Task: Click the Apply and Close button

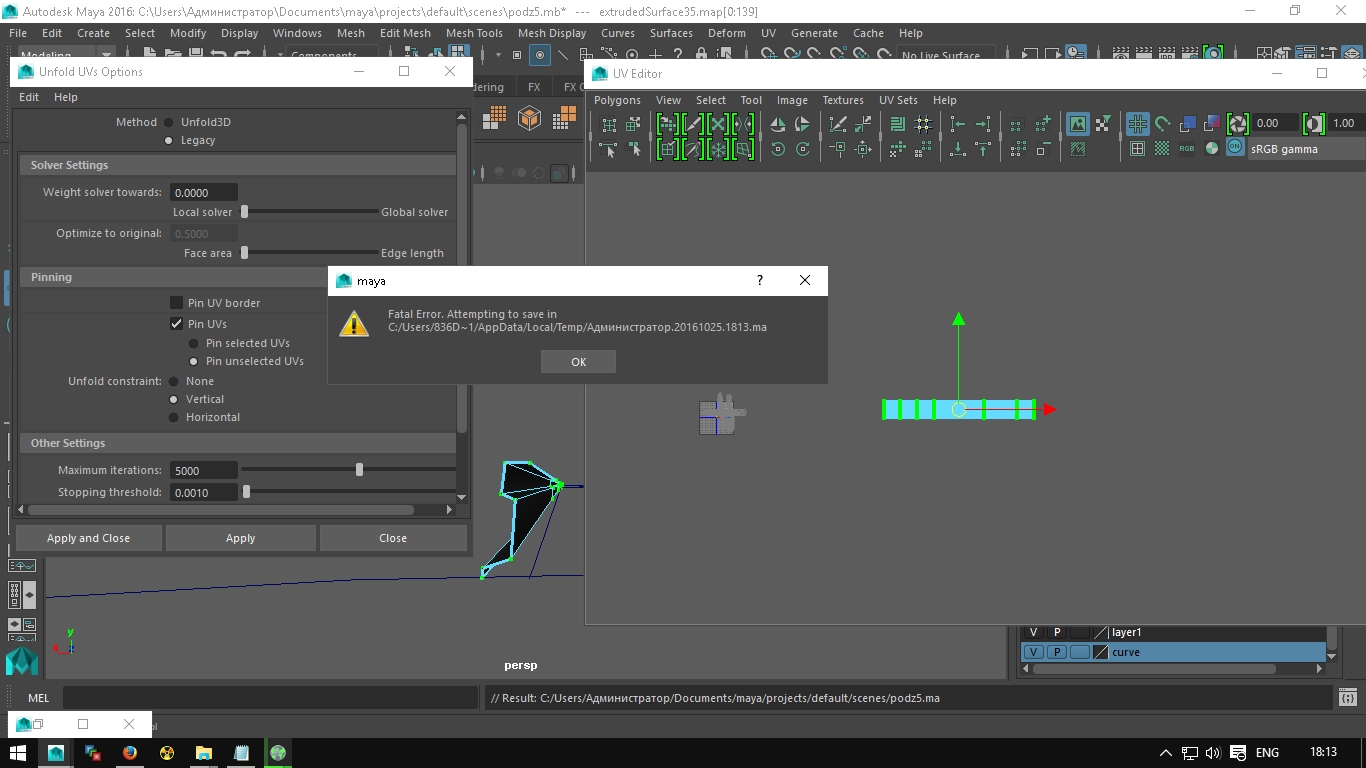Action: 88,538
